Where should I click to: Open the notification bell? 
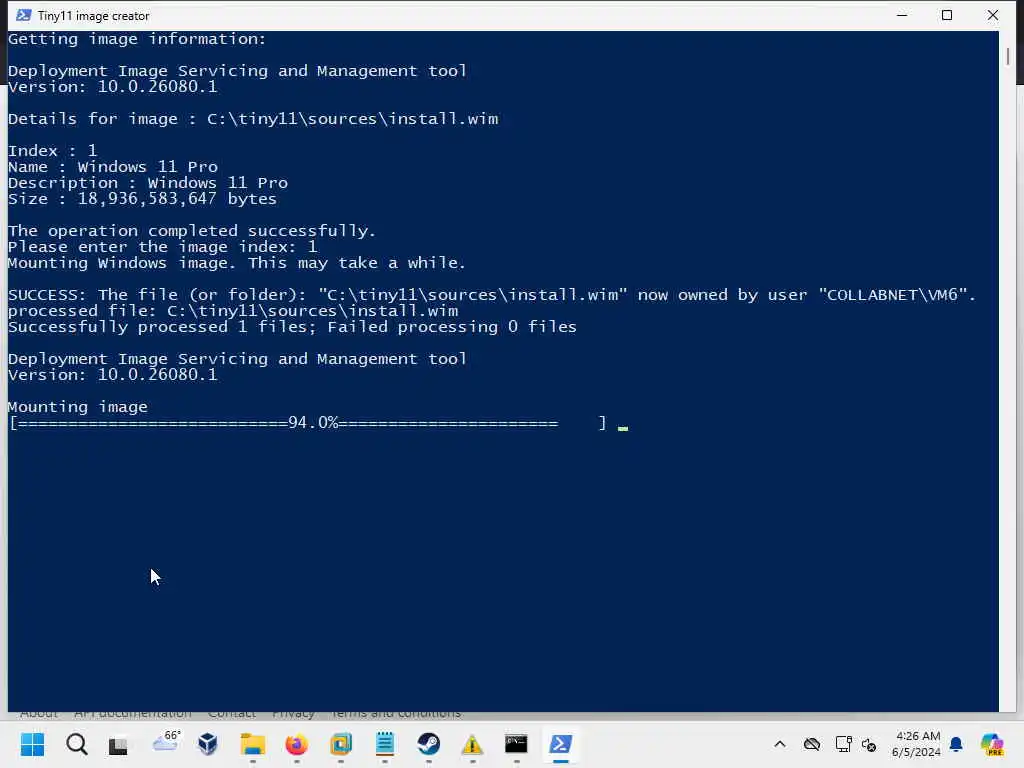[x=956, y=744]
